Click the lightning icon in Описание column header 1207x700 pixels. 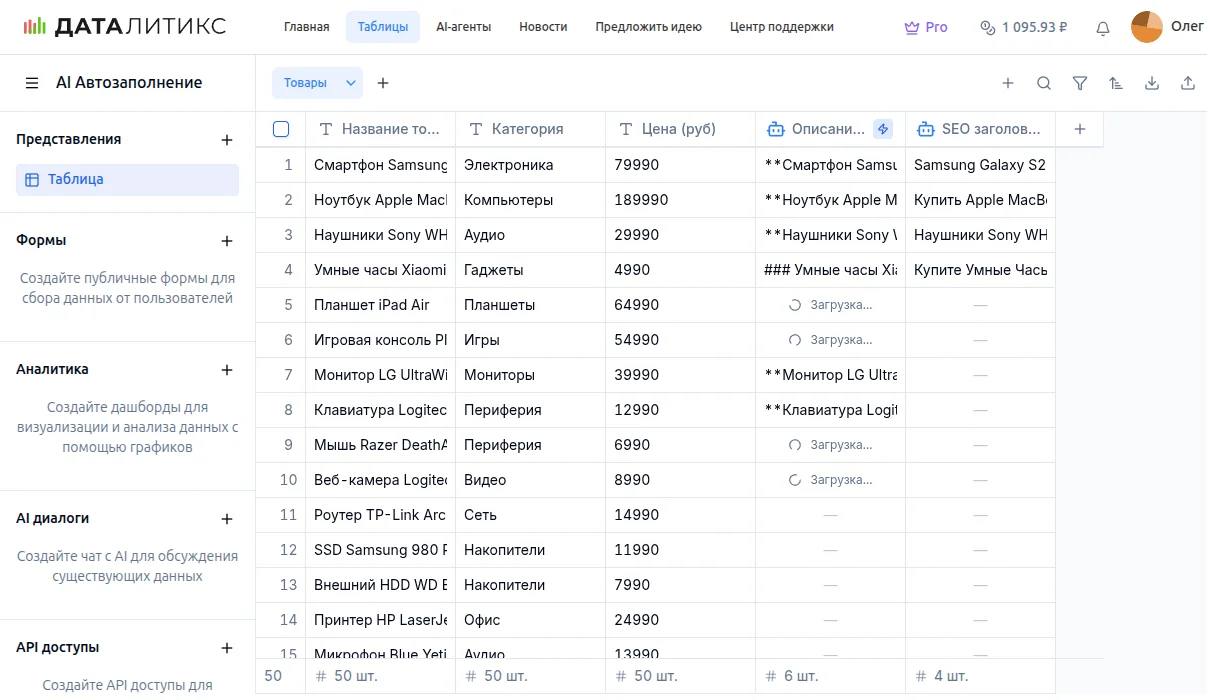pyautogui.click(x=882, y=129)
